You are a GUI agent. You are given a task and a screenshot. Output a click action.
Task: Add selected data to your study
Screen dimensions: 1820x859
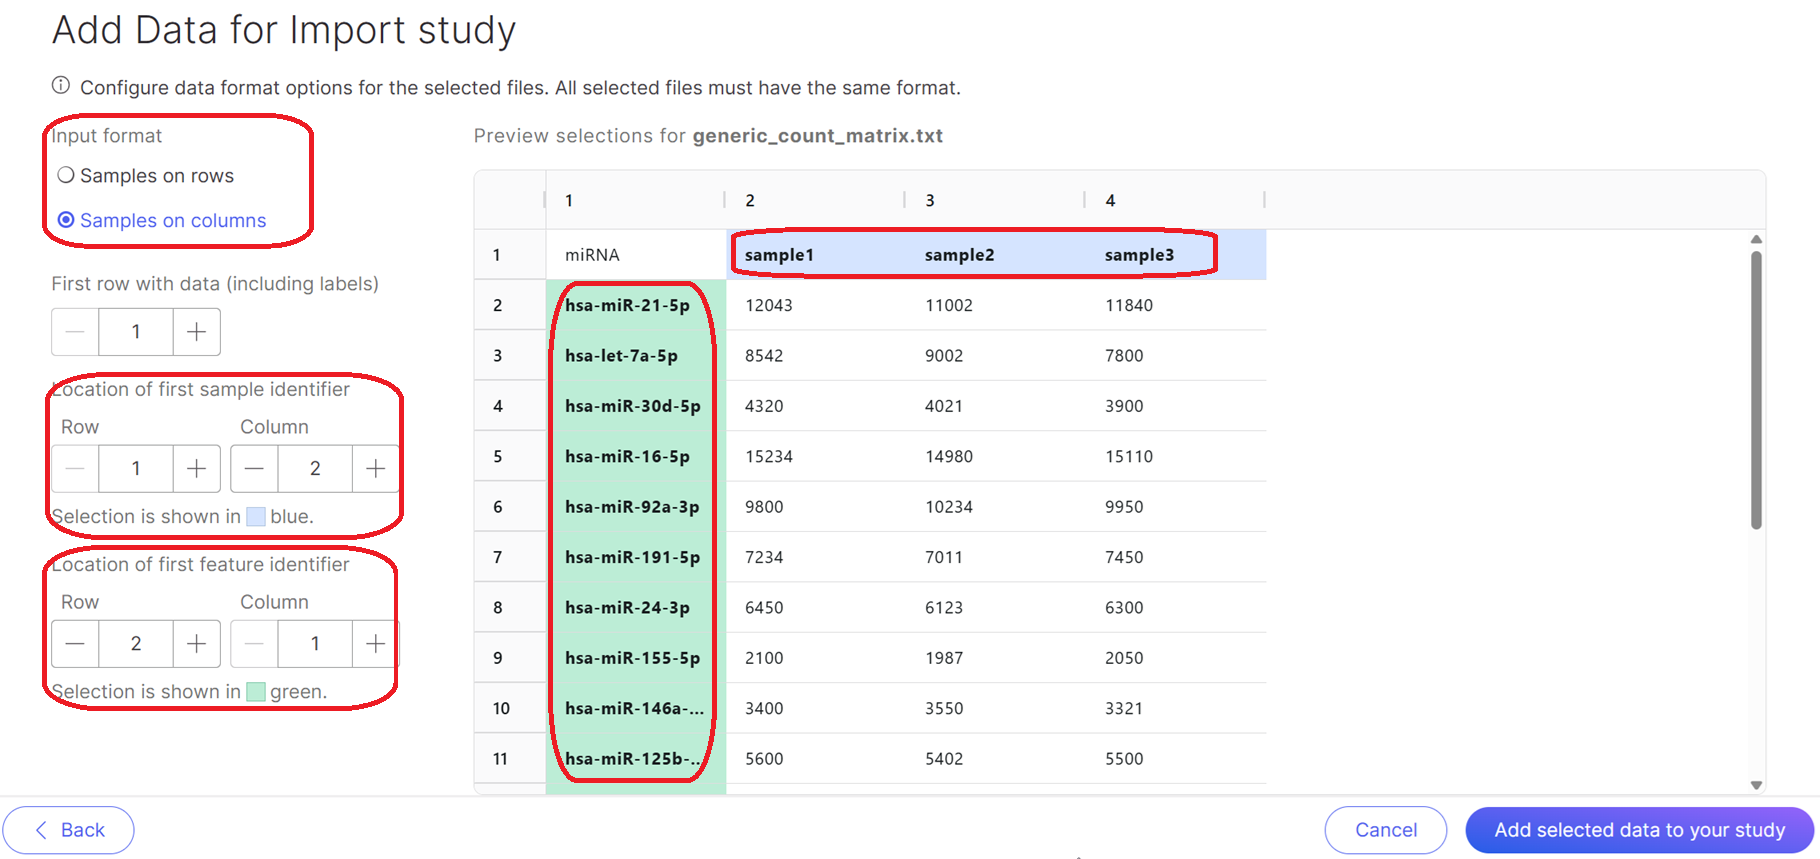tap(1639, 830)
